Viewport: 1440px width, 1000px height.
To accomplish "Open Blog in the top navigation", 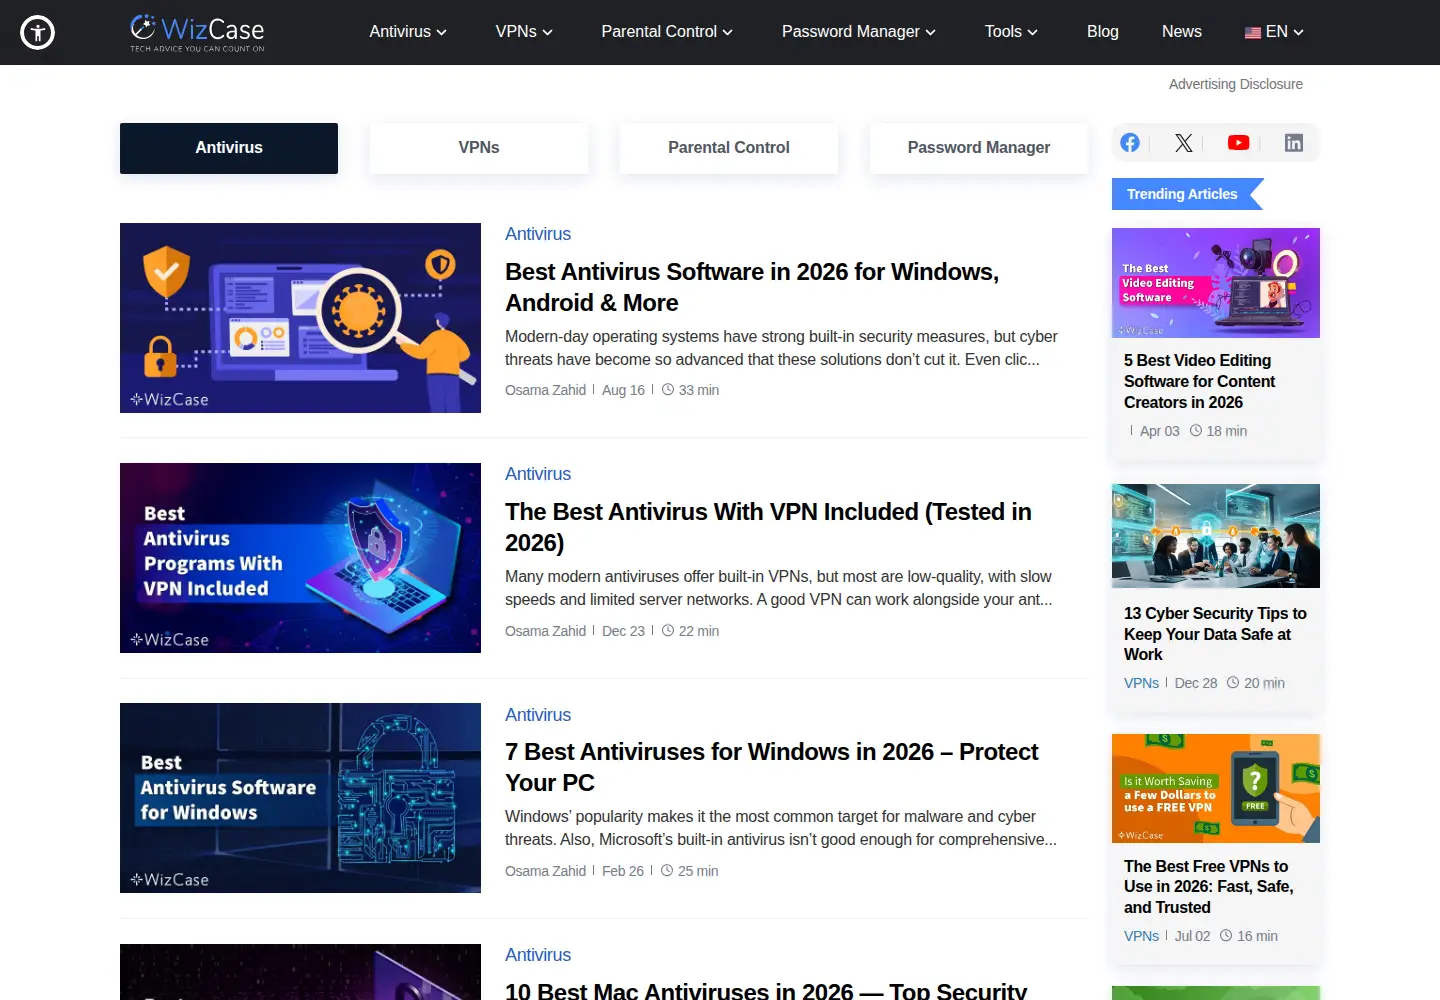I will (1103, 32).
